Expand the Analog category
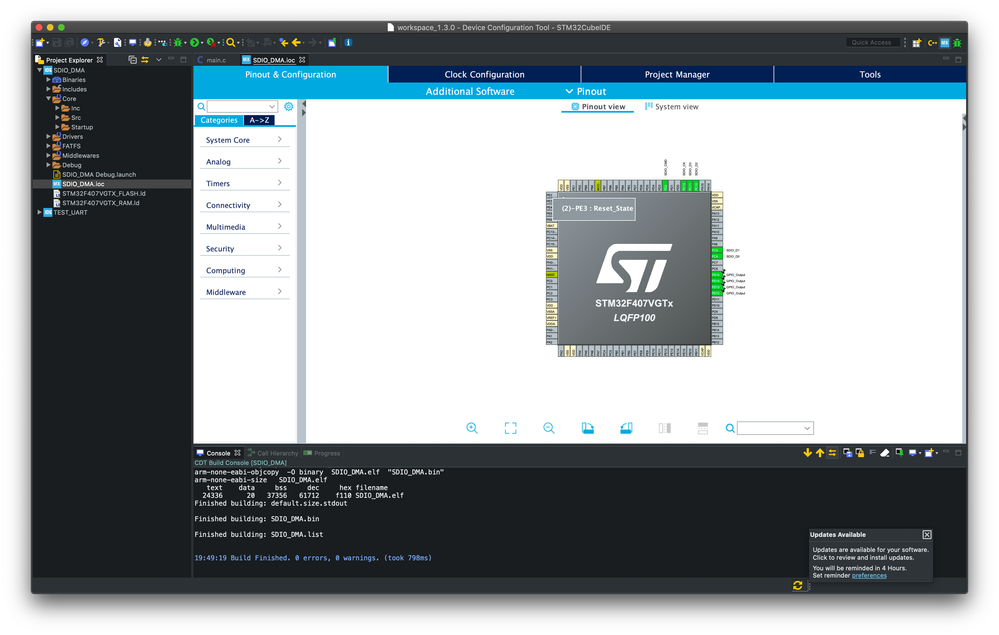Image resolution: width=999 pixels, height=635 pixels. pyautogui.click(x=244, y=161)
